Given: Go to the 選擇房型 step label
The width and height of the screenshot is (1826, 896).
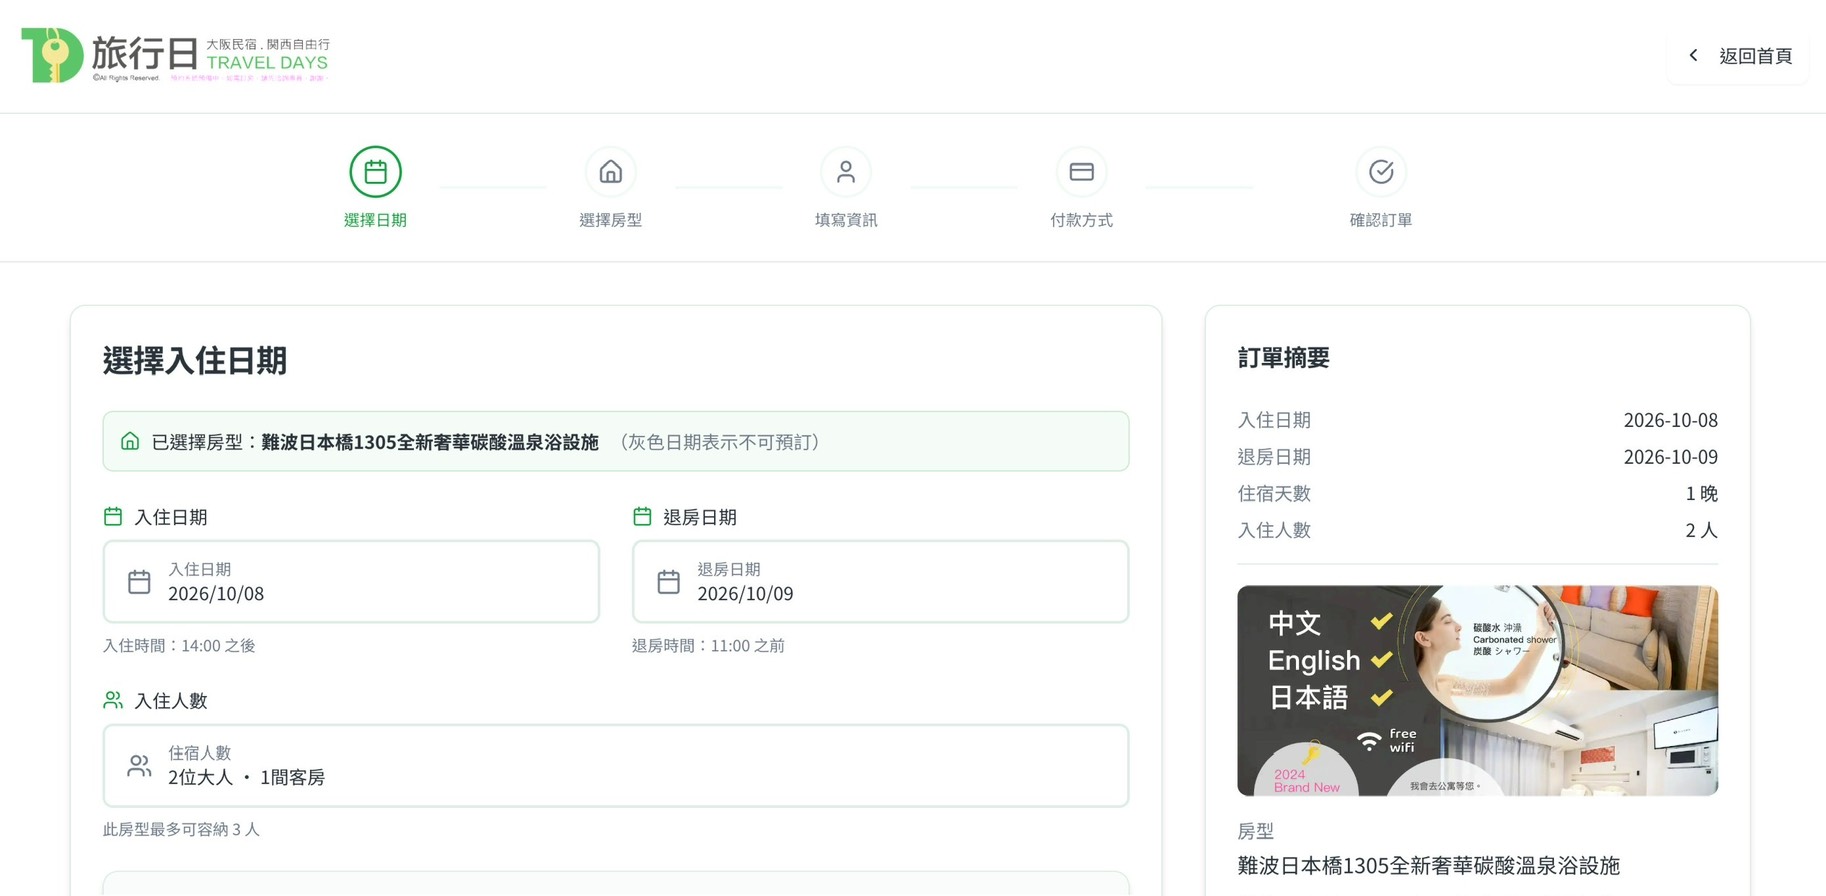Looking at the screenshot, I should (x=610, y=220).
